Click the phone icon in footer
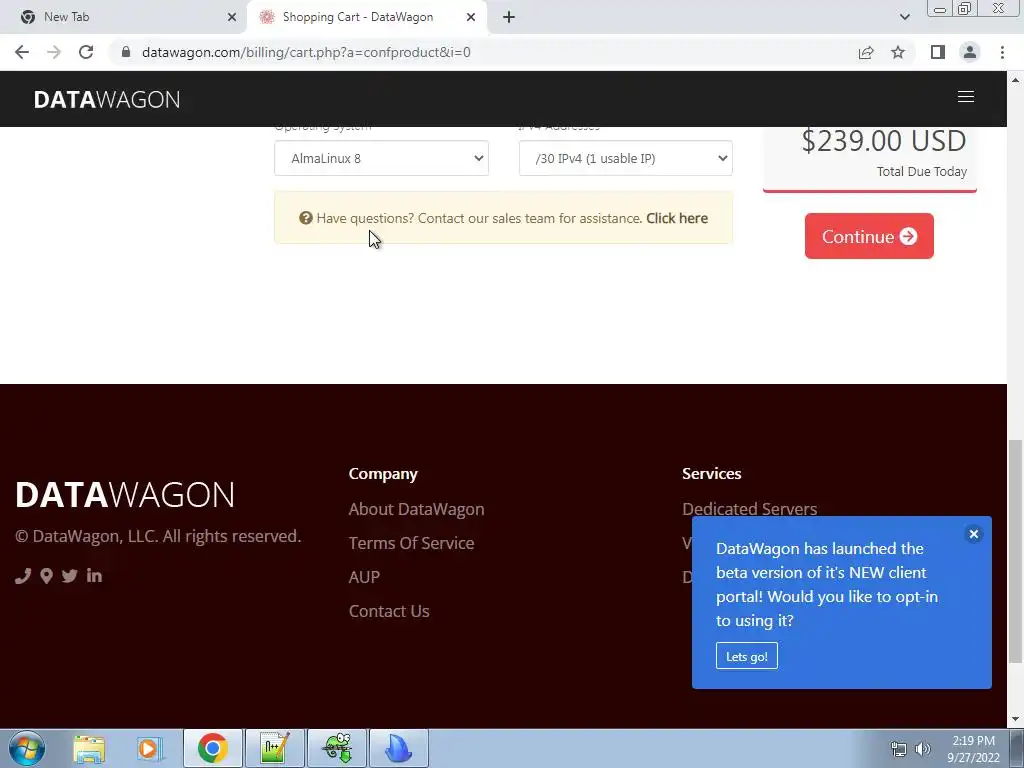The image size is (1024, 768). (x=23, y=575)
